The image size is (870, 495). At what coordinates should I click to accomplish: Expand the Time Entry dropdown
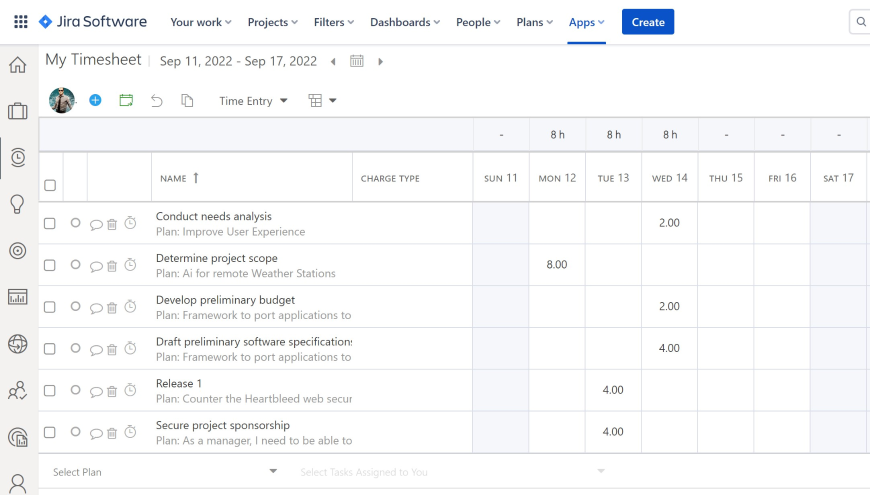pos(253,100)
